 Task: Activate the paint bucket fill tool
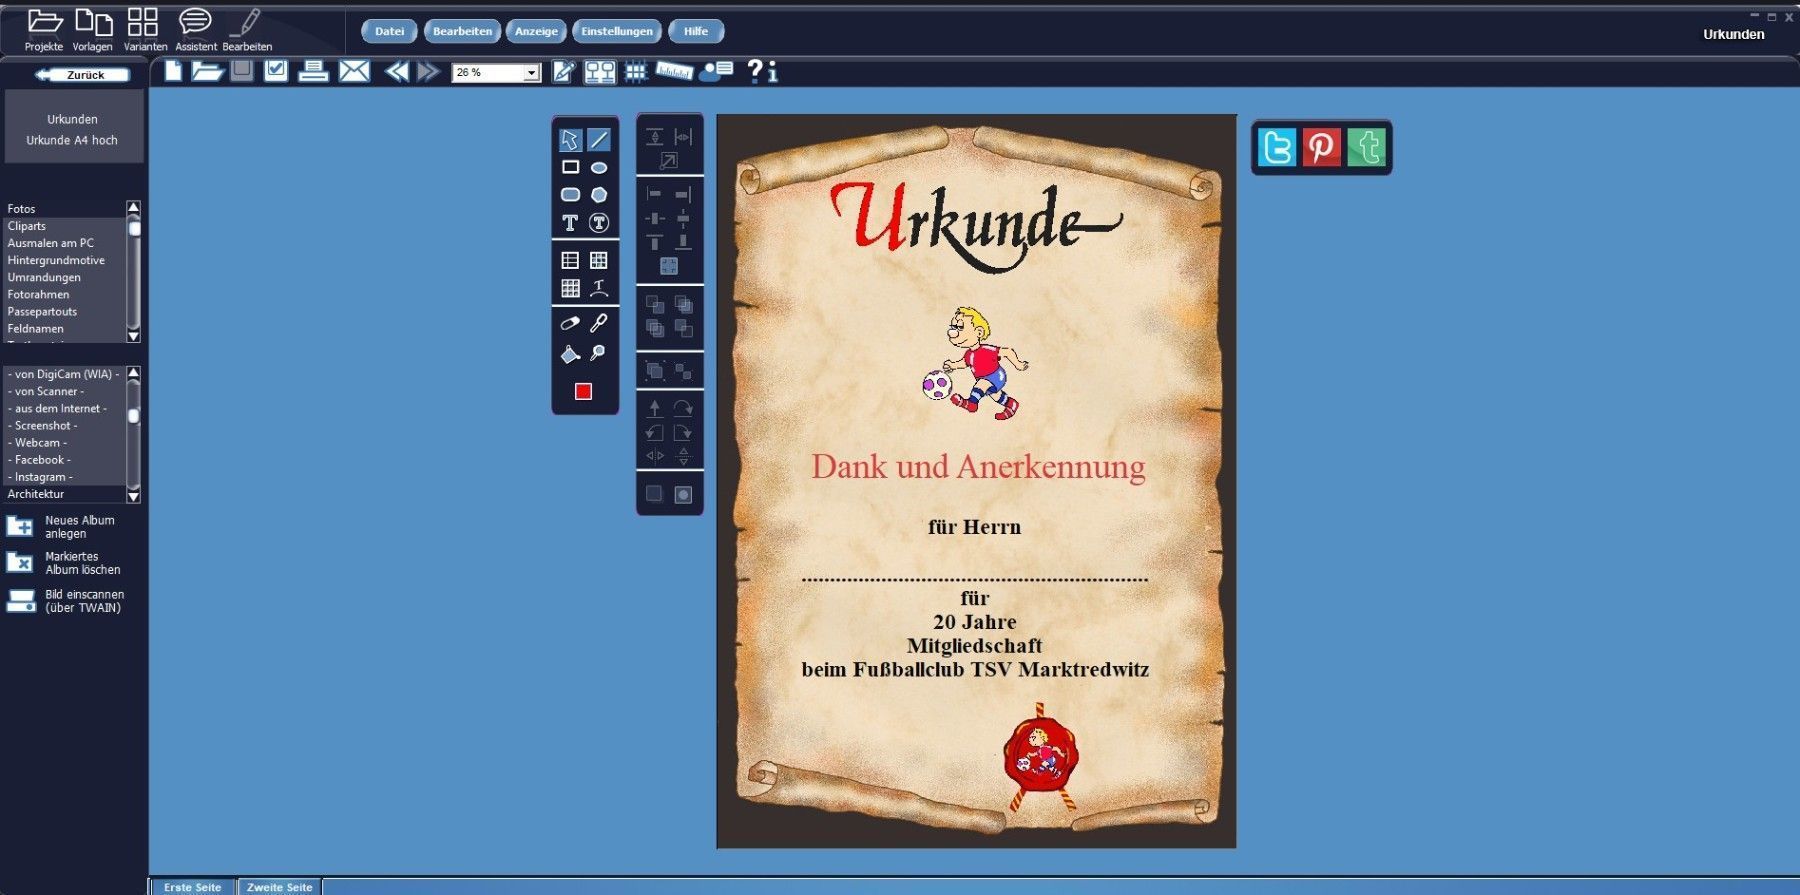[570, 354]
